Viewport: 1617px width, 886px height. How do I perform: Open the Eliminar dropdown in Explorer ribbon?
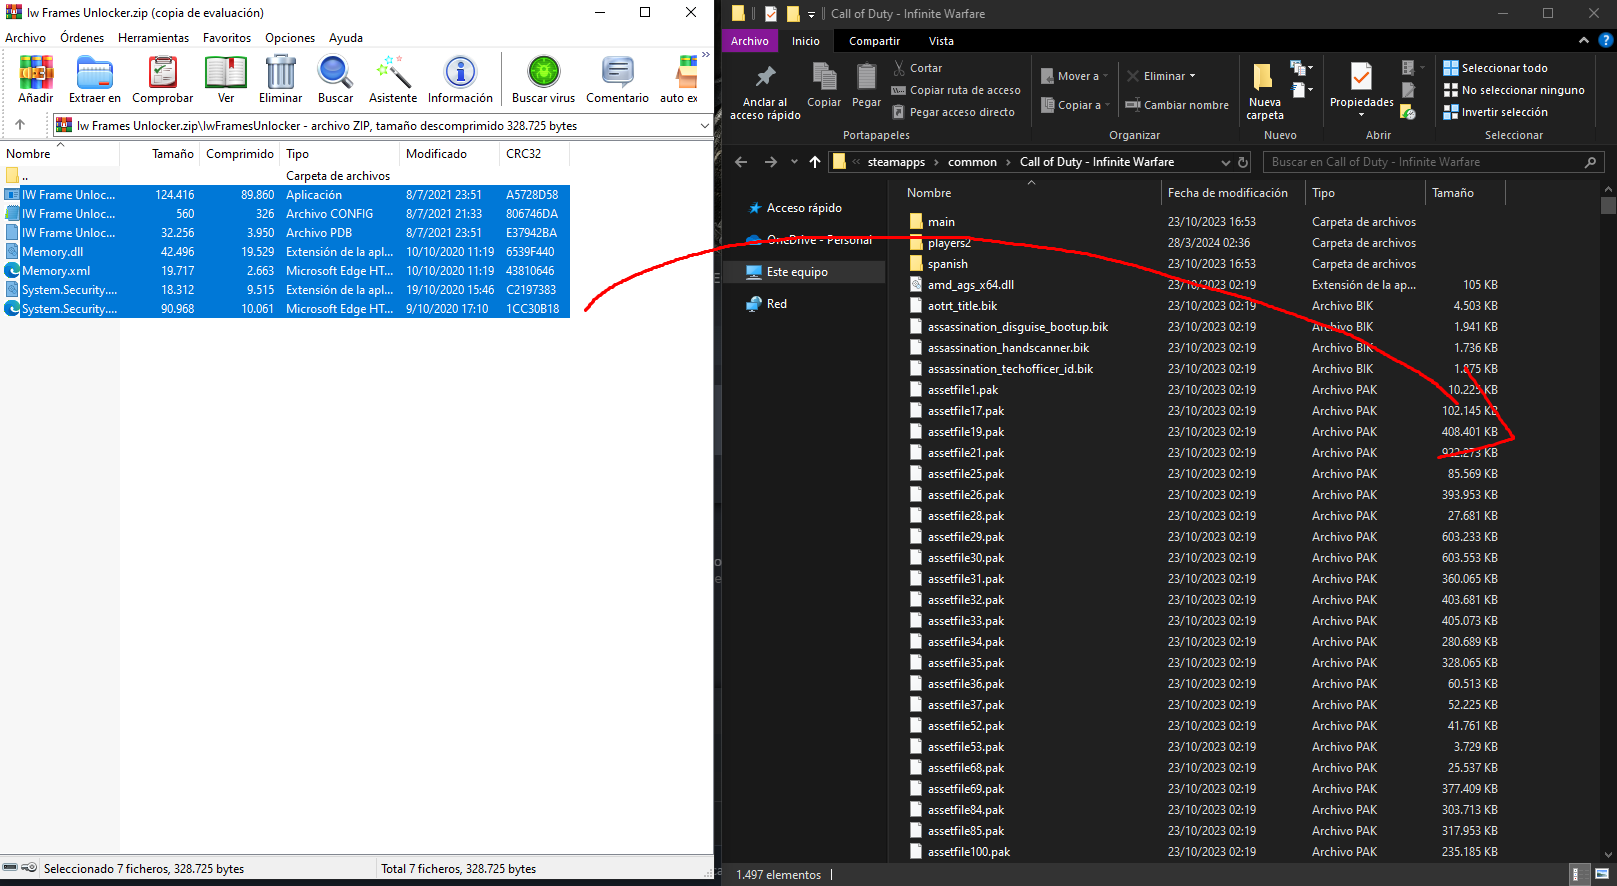[x=1161, y=76]
